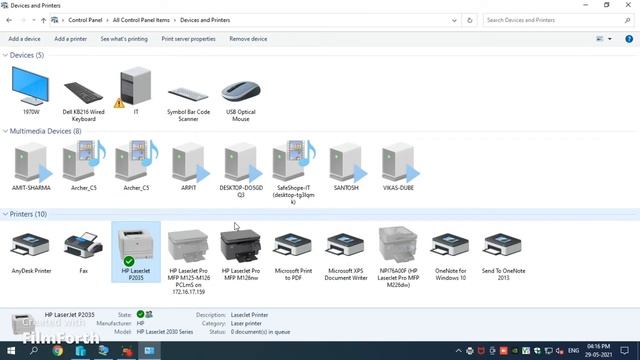The width and height of the screenshot is (640, 360).
Task: Select the USB Optical Mouse device
Action: [240, 100]
